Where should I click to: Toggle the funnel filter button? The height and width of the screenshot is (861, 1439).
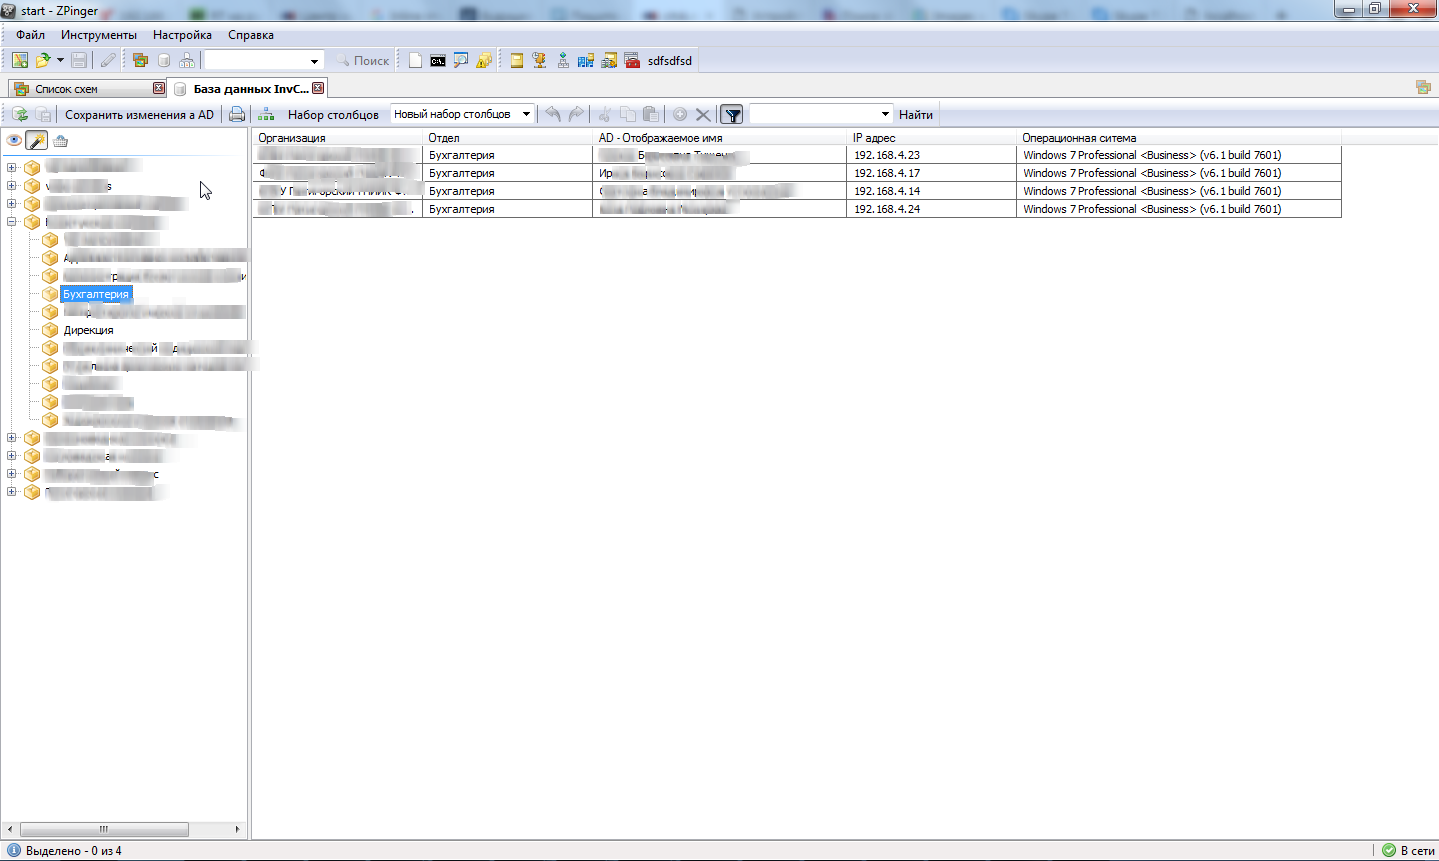[732, 115]
